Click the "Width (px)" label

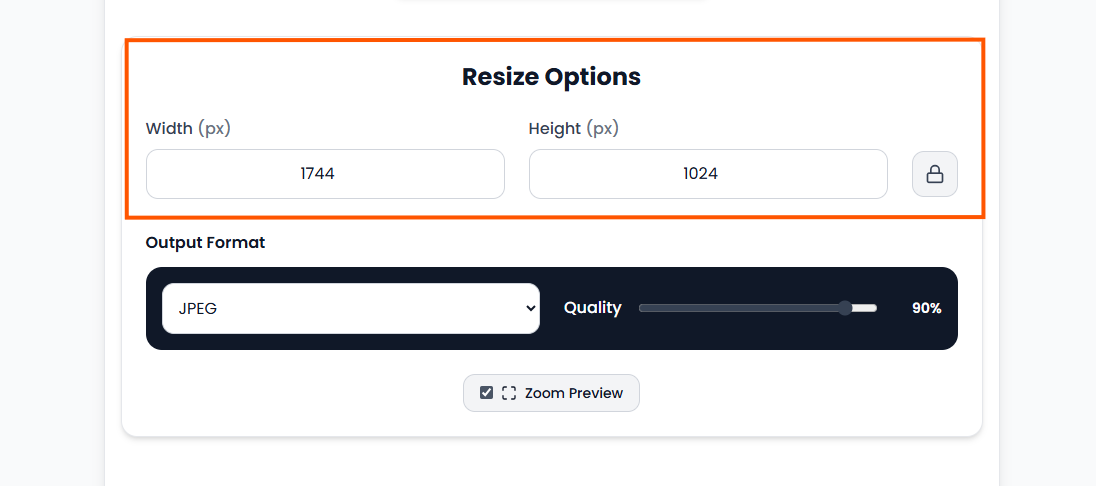pyautogui.click(x=189, y=128)
